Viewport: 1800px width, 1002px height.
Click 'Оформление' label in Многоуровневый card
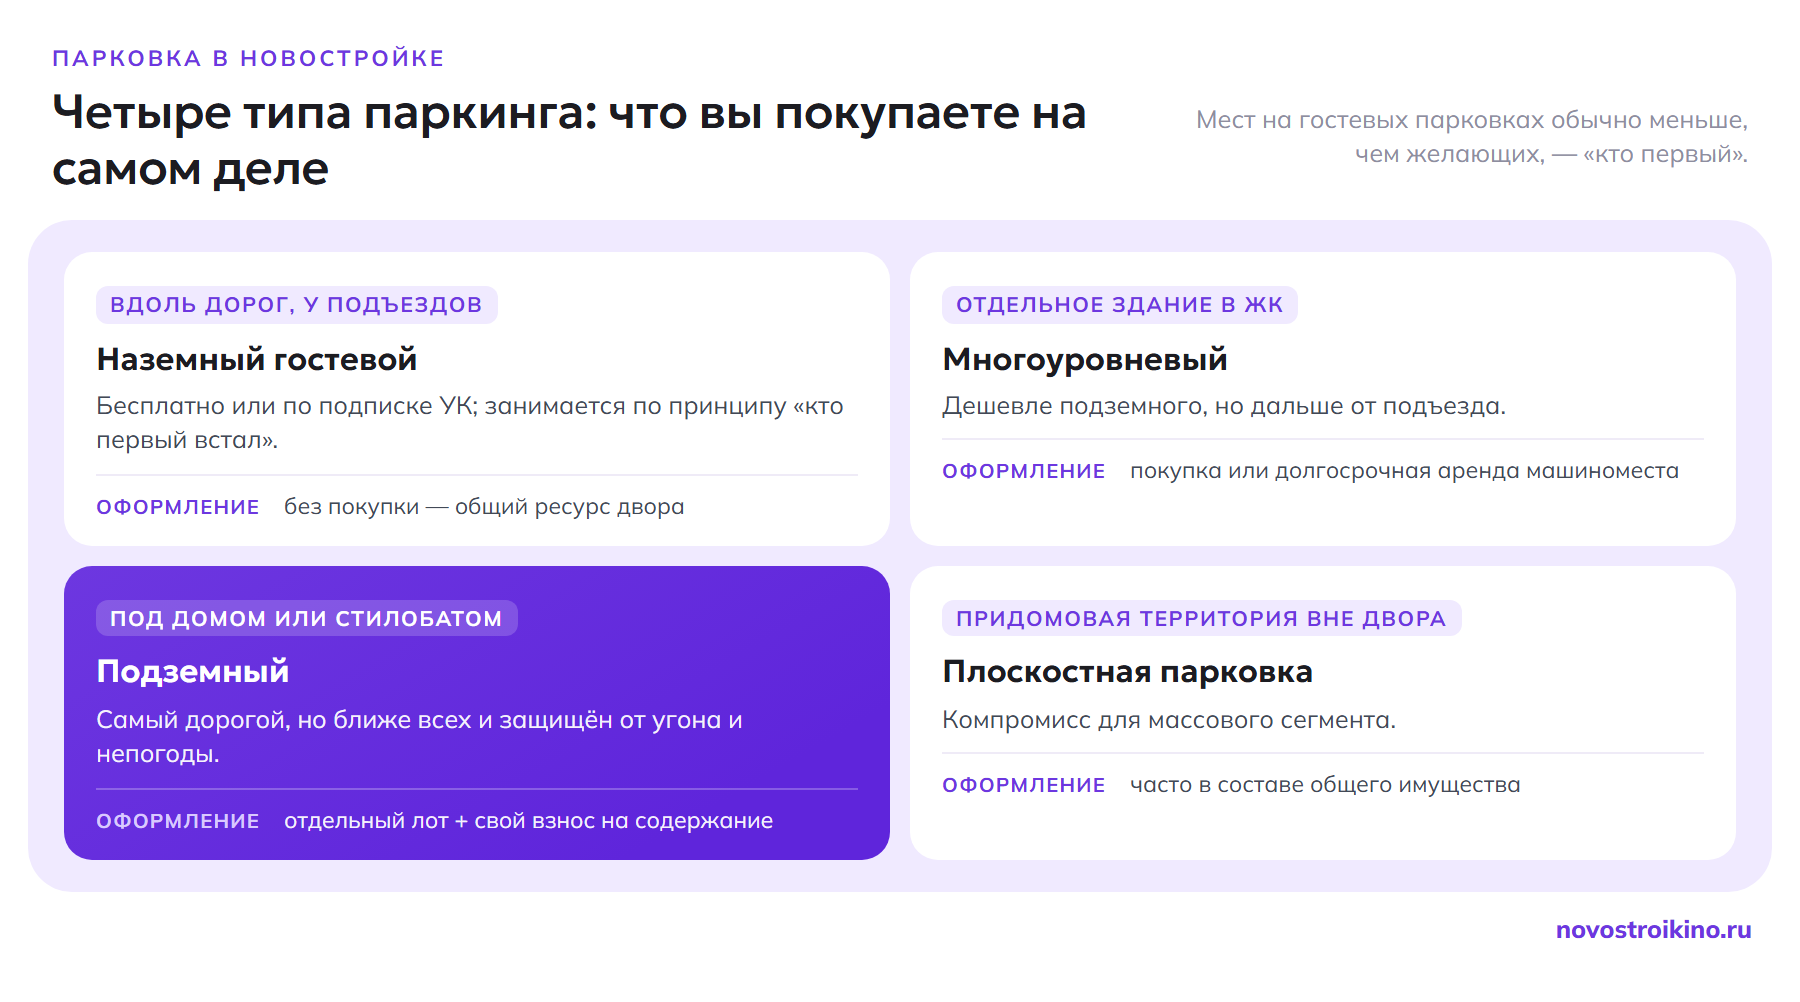click(x=1024, y=471)
